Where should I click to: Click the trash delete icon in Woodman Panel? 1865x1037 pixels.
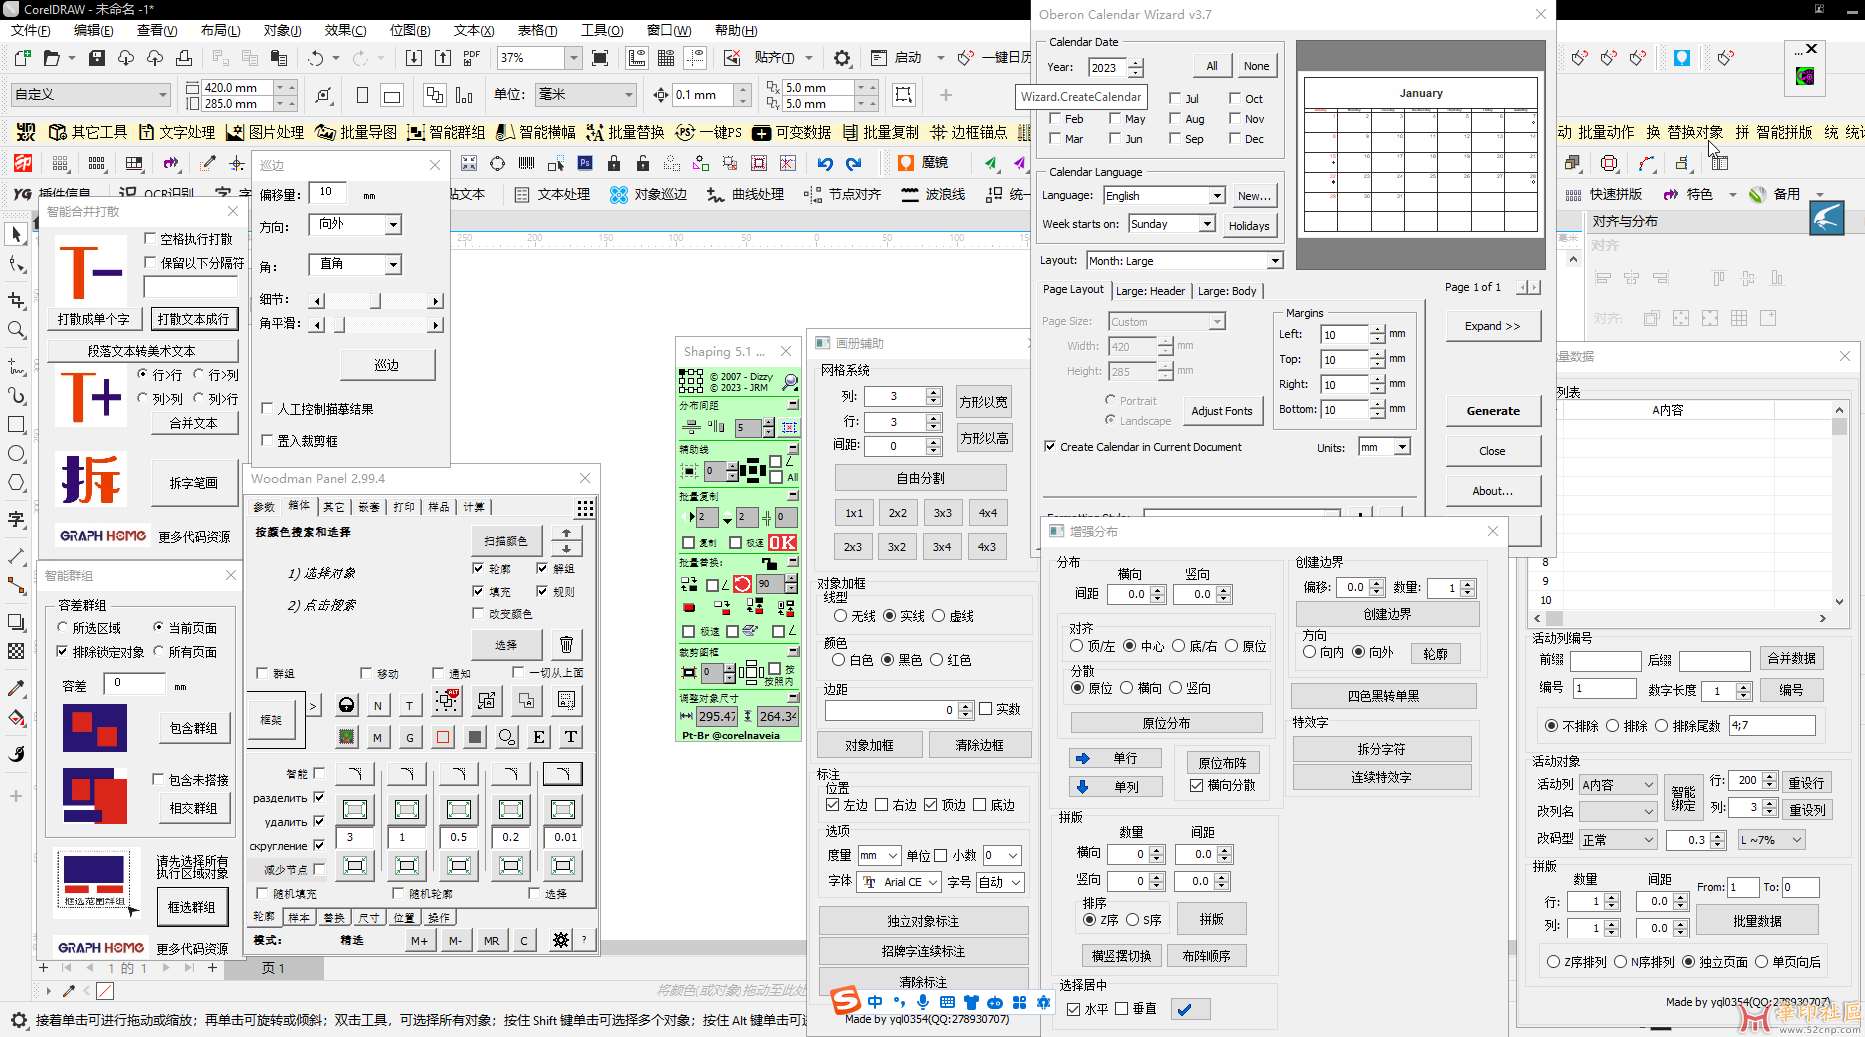566,645
